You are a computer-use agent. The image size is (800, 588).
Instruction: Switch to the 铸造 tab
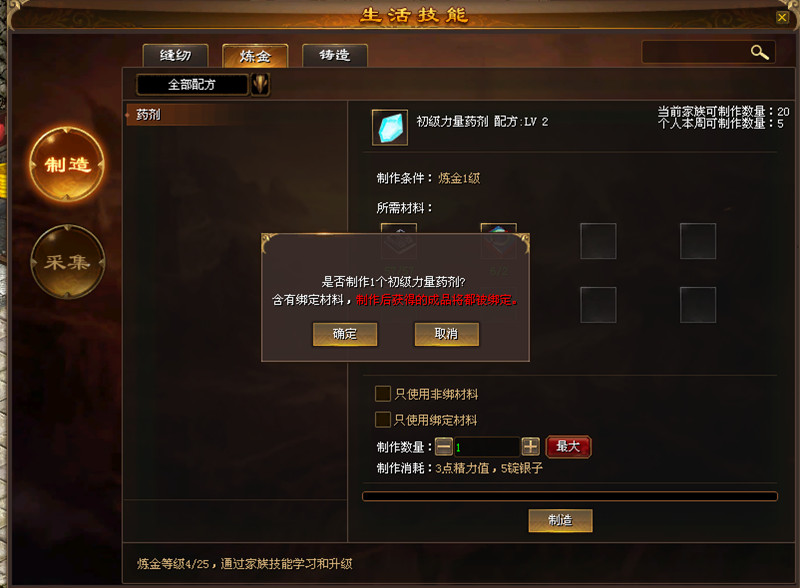click(335, 55)
